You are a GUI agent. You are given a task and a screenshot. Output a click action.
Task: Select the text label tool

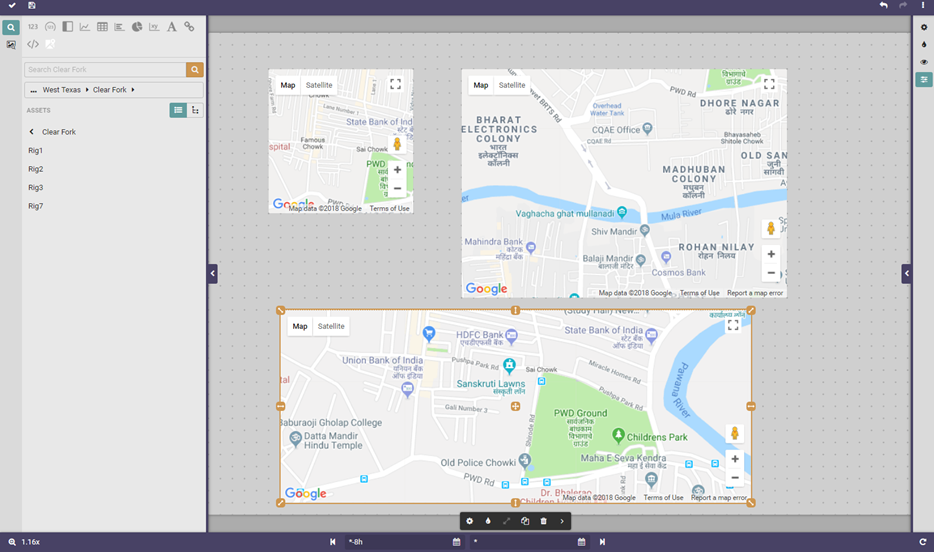pos(172,27)
